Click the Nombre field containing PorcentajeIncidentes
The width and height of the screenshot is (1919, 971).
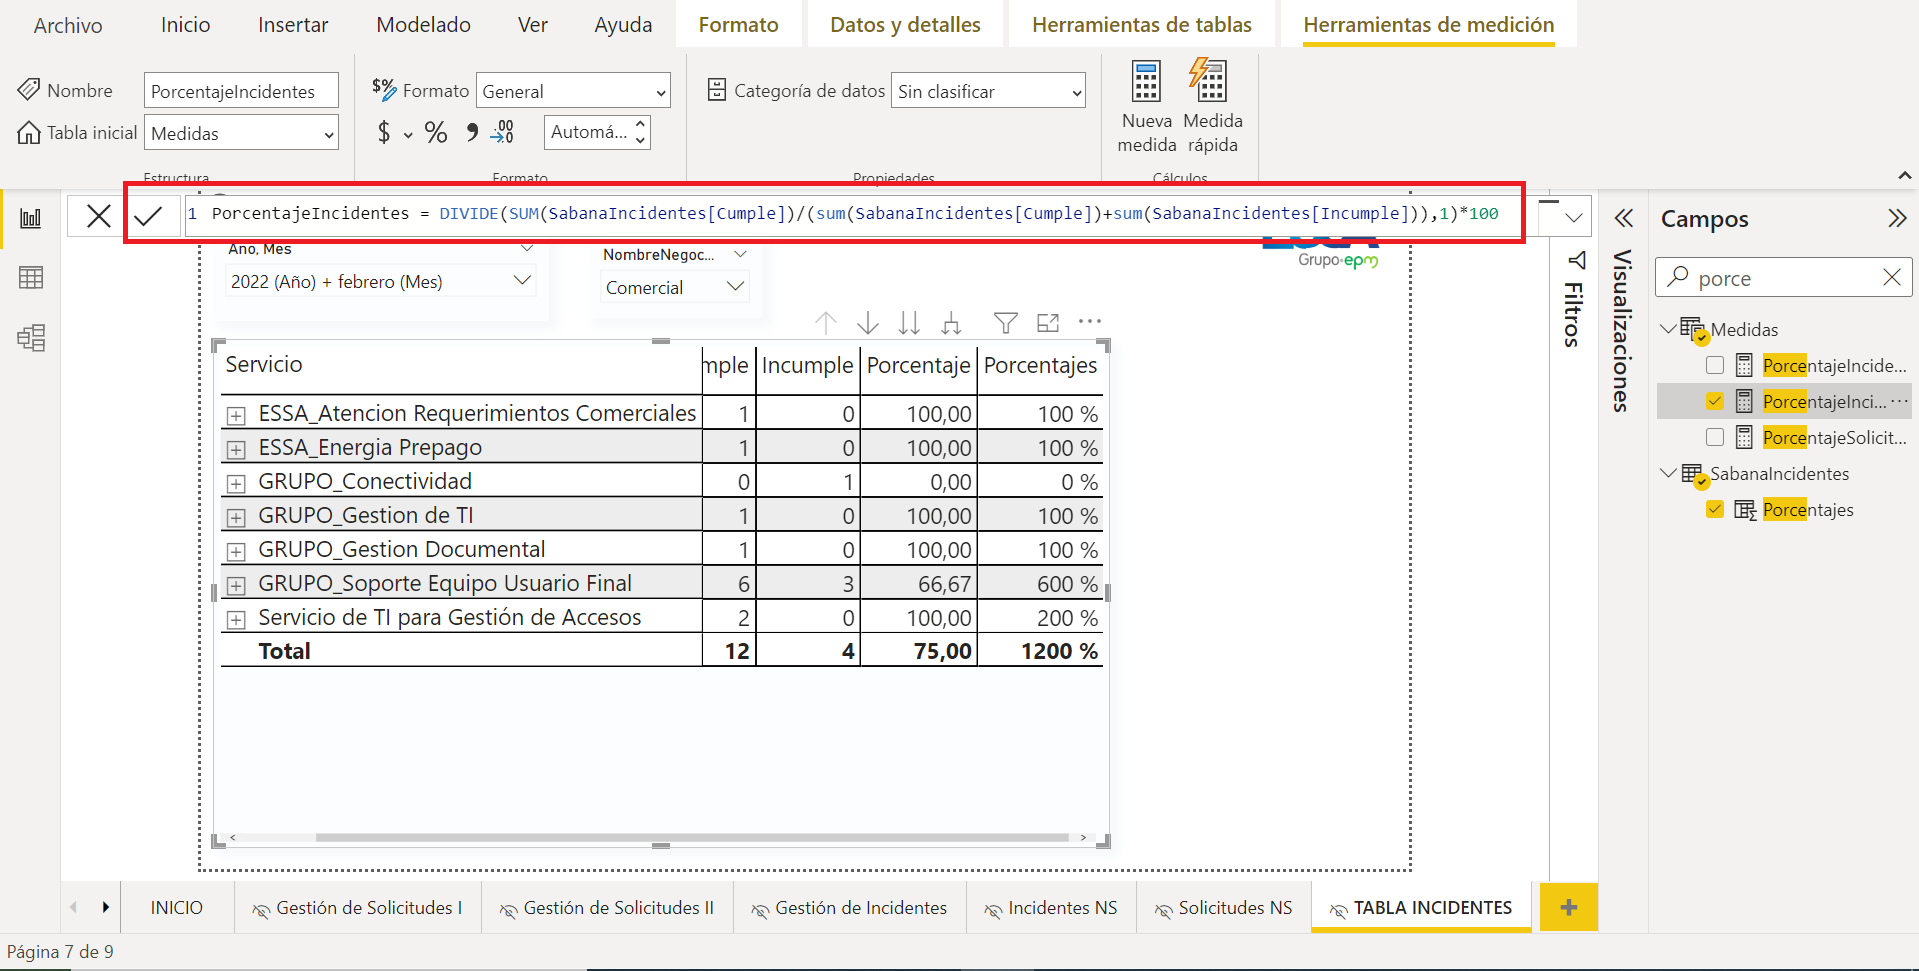click(x=242, y=91)
